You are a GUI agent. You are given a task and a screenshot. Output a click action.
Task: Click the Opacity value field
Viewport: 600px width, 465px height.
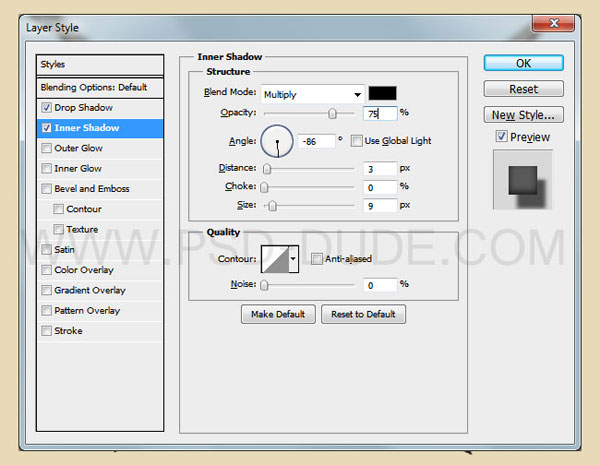[x=380, y=113]
